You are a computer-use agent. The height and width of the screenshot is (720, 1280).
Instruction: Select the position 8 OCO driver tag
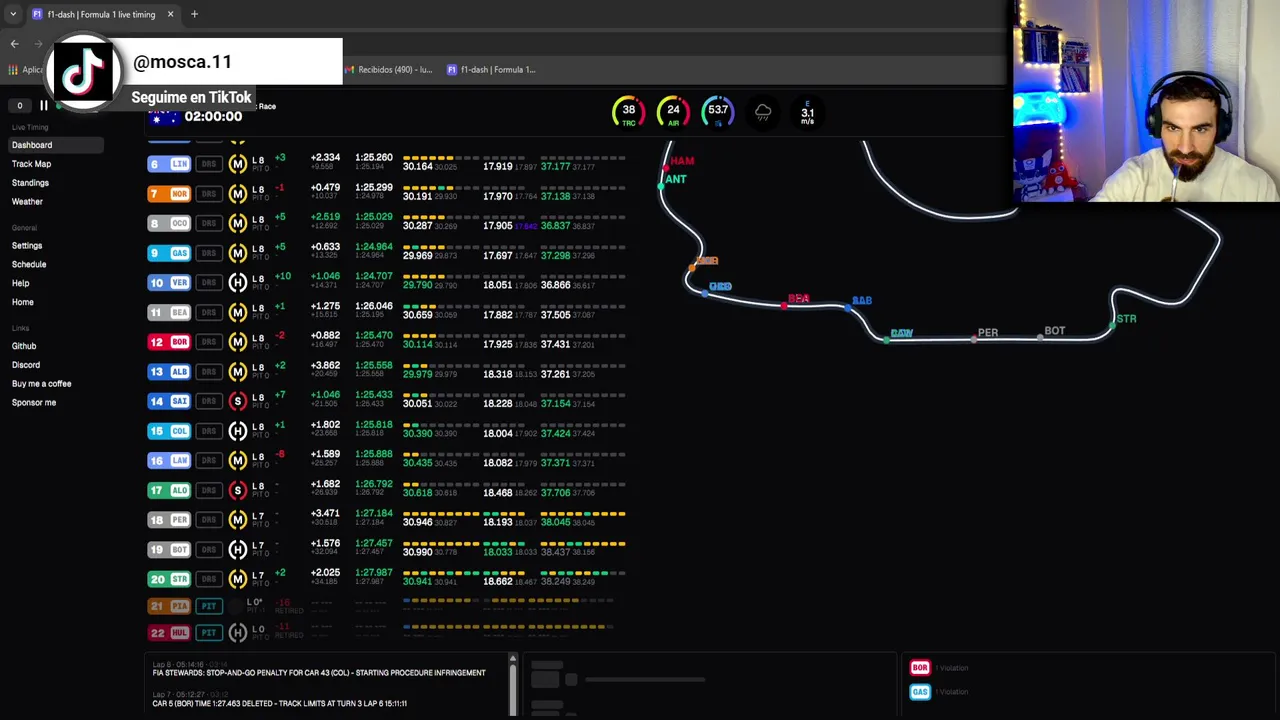pyautogui.click(x=169, y=224)
